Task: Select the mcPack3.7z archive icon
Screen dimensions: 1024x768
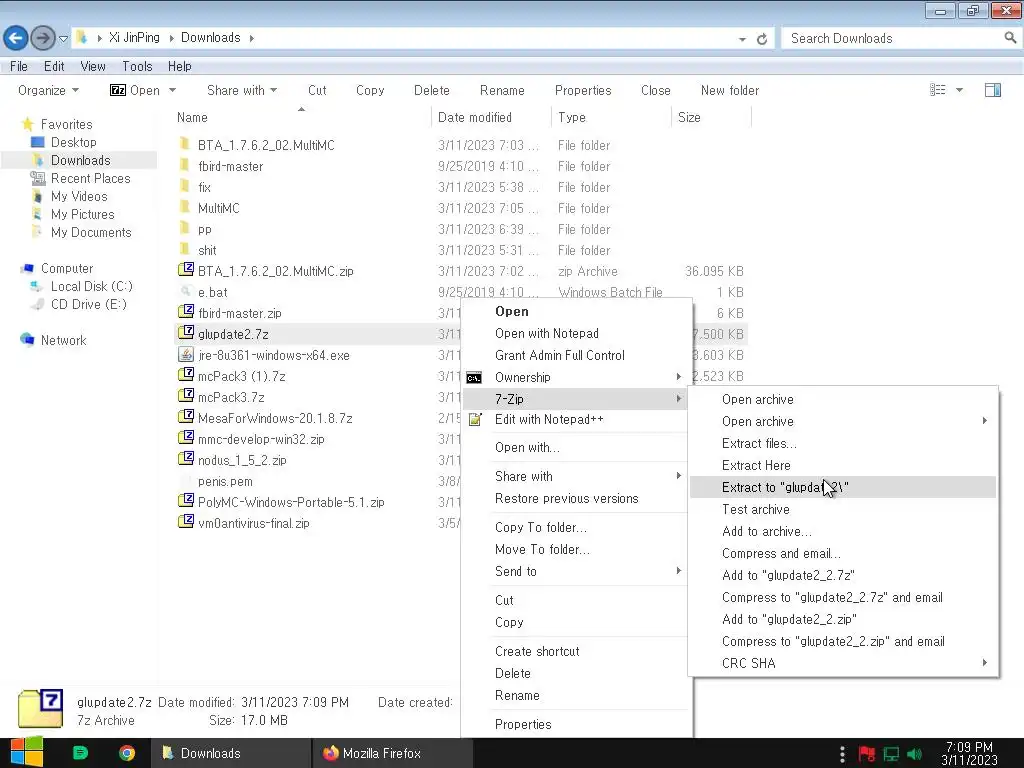Action: point(186,396)
